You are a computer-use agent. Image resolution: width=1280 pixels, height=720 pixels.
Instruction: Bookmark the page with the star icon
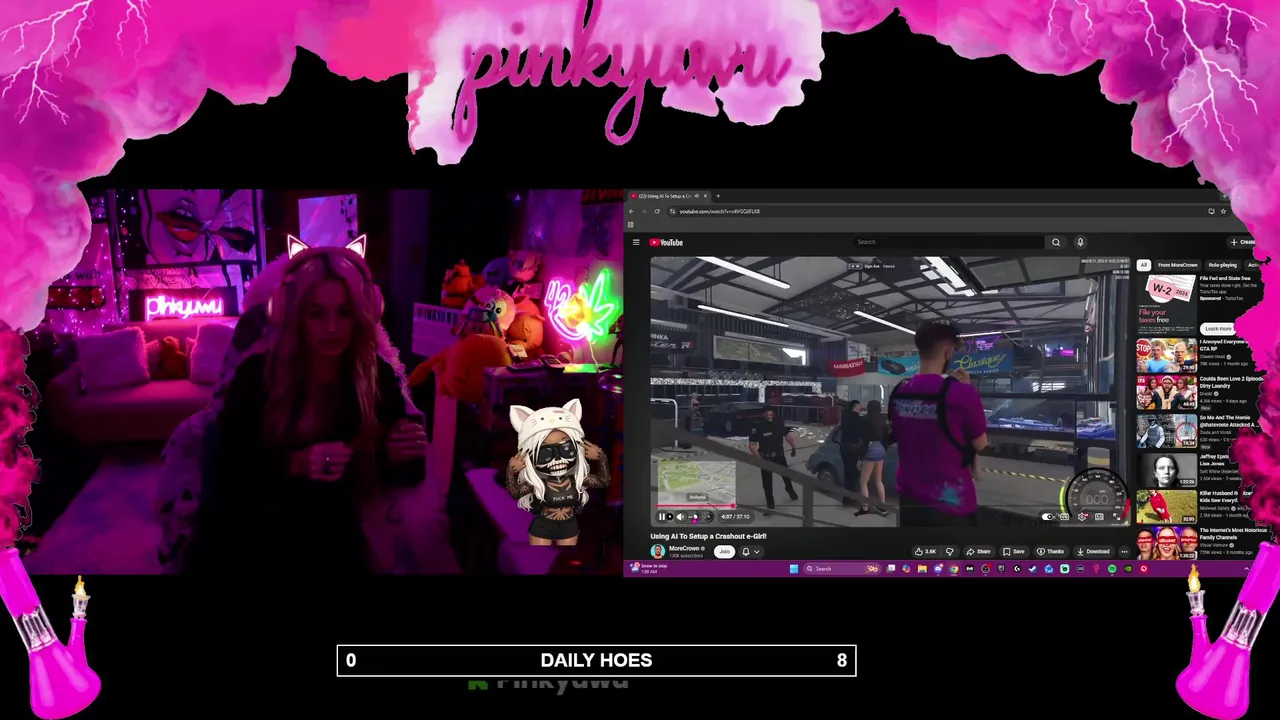[x=1223, y=211]
